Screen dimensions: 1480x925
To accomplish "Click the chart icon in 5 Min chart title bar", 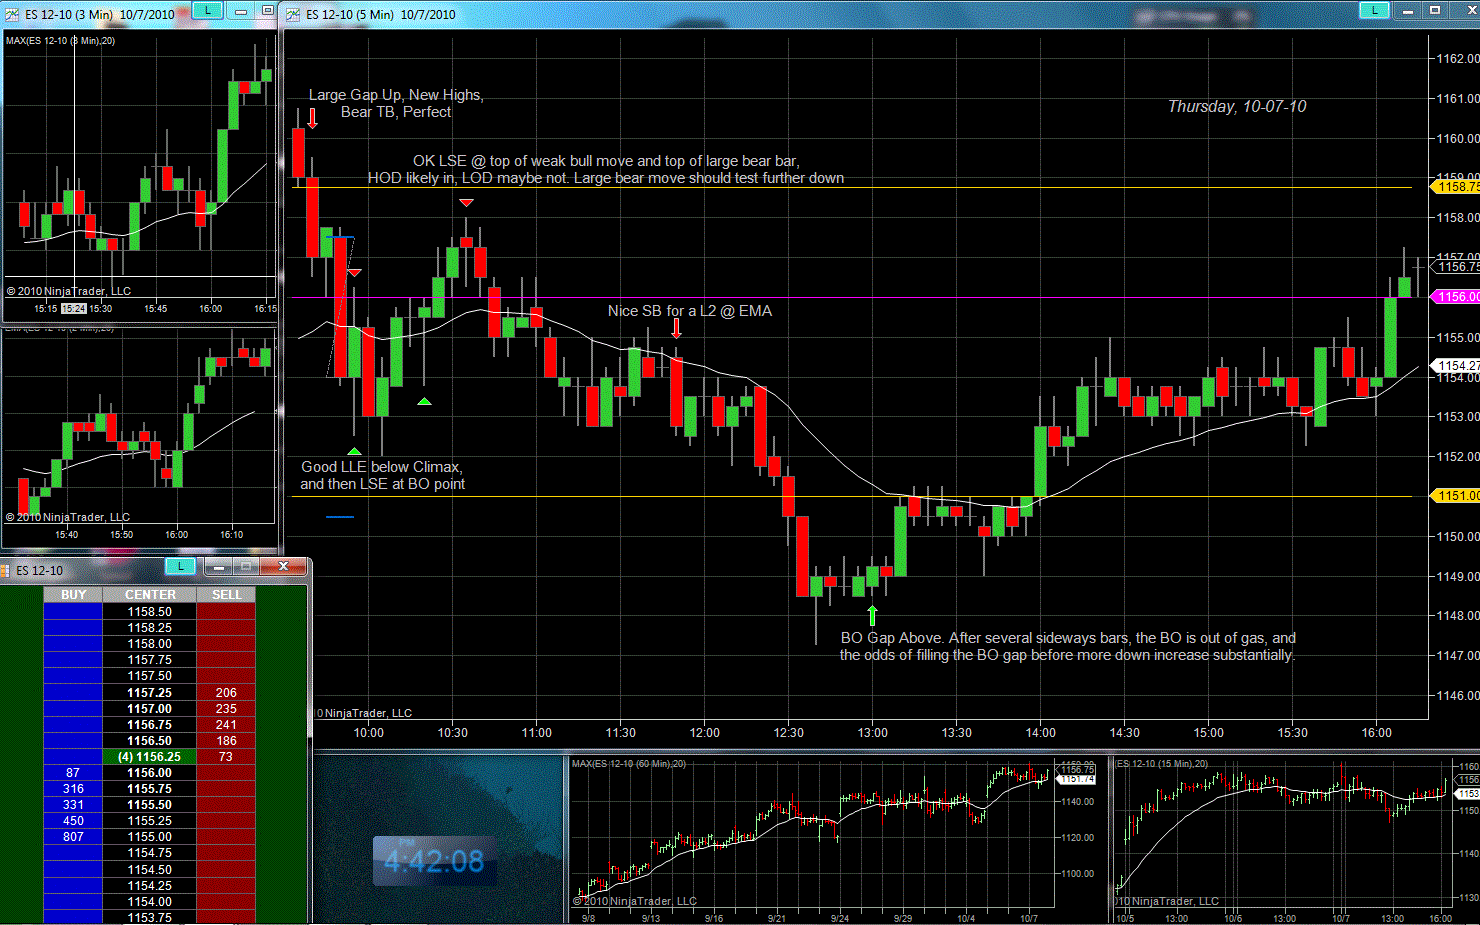I will coord(293,14).
